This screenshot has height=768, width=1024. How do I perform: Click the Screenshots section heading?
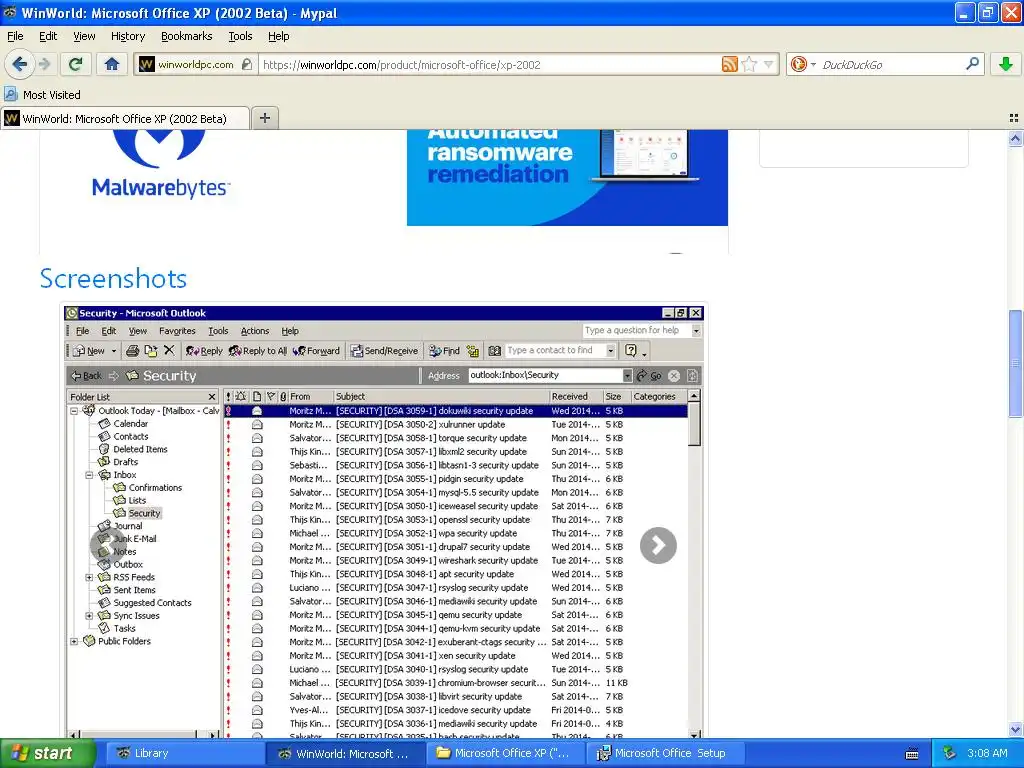tap(114, 278)
